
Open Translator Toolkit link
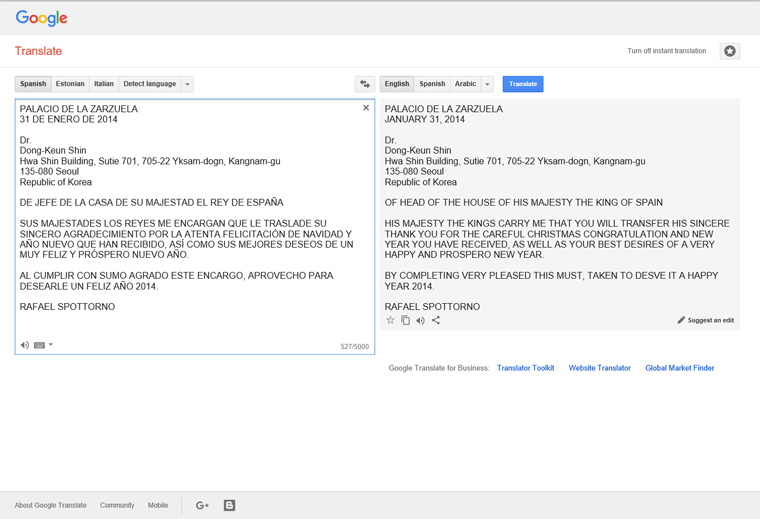pos(525,368)
